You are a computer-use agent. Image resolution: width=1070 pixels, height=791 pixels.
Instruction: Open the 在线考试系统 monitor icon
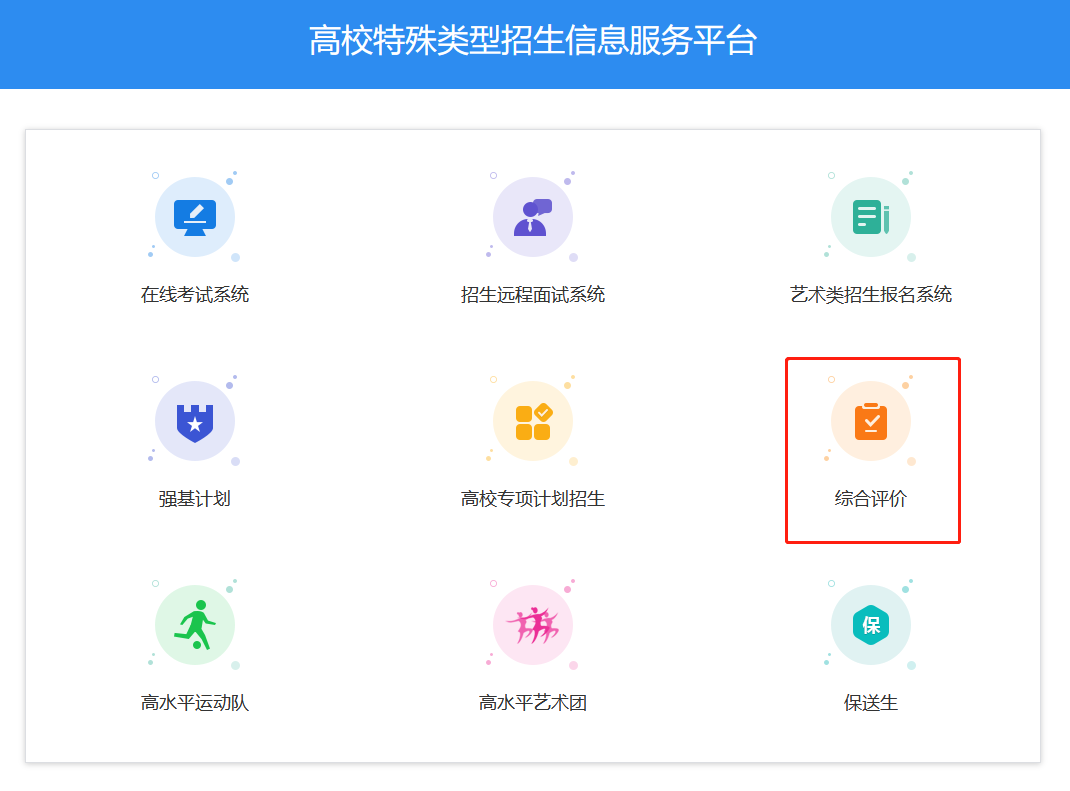(194, 217)
